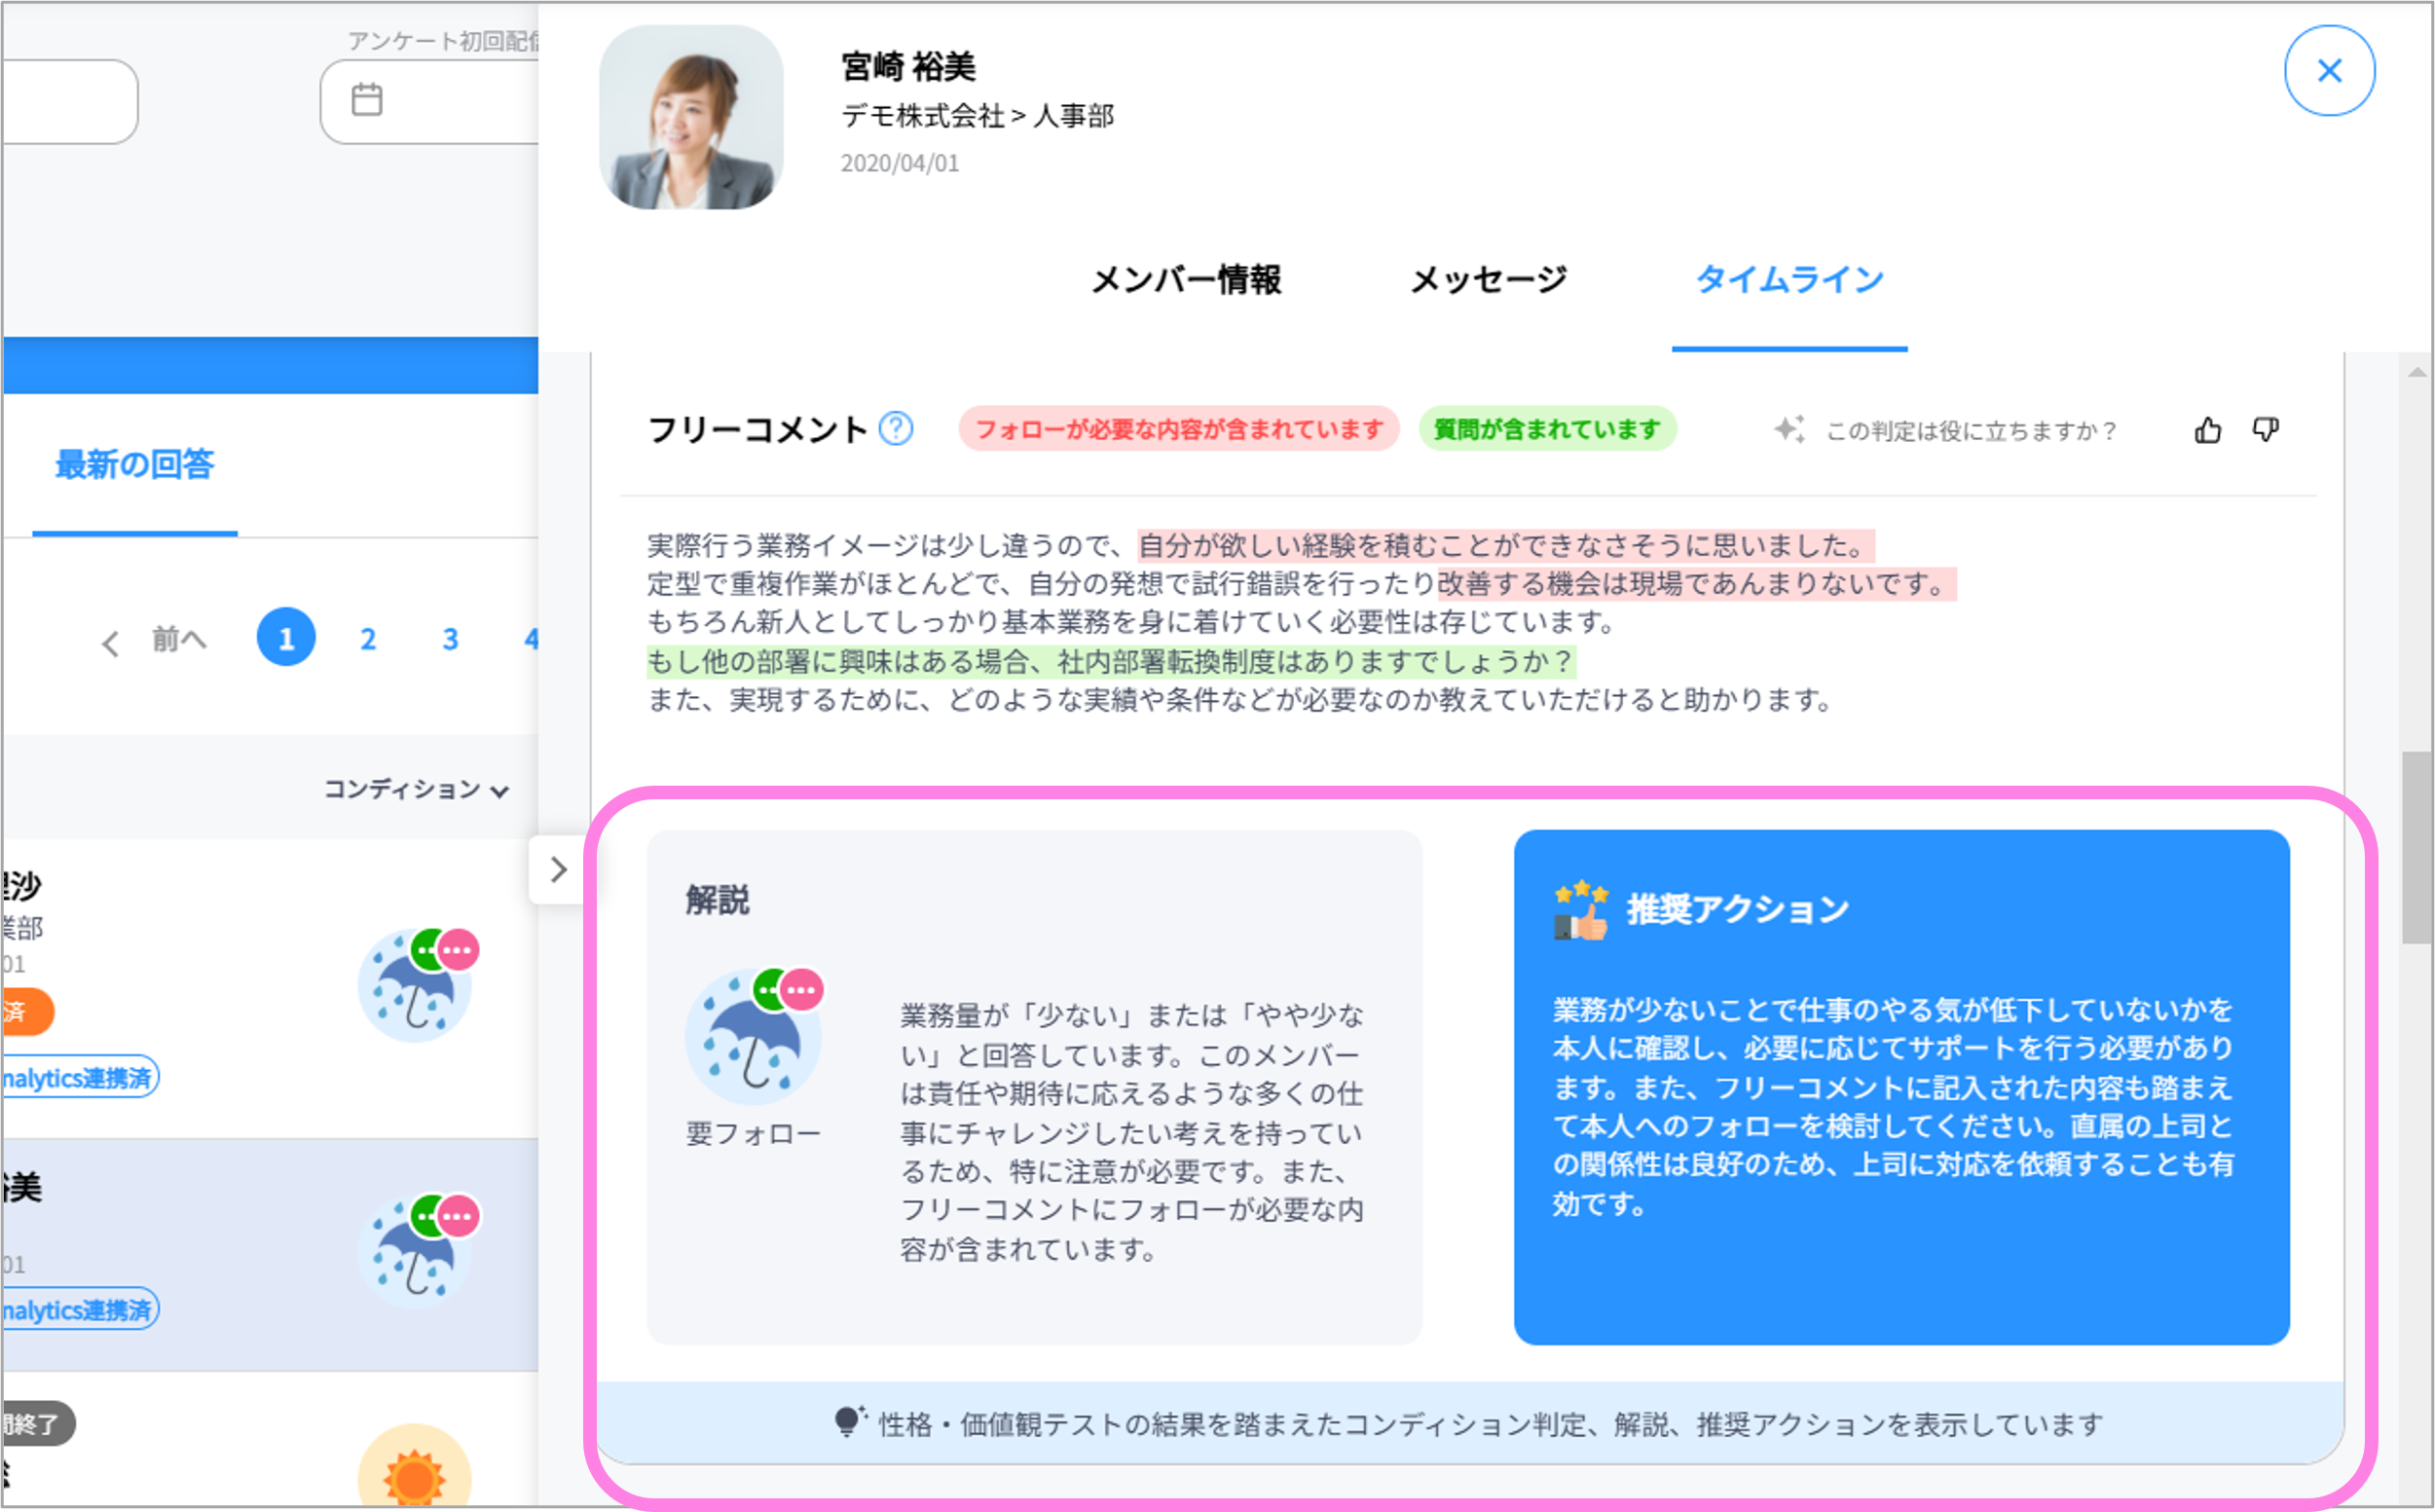The height and width of the screenshot is (1512, 2435).
Task: Click the red フォローが必要な内容が含まれています tag
Action: click(1178, 429)
